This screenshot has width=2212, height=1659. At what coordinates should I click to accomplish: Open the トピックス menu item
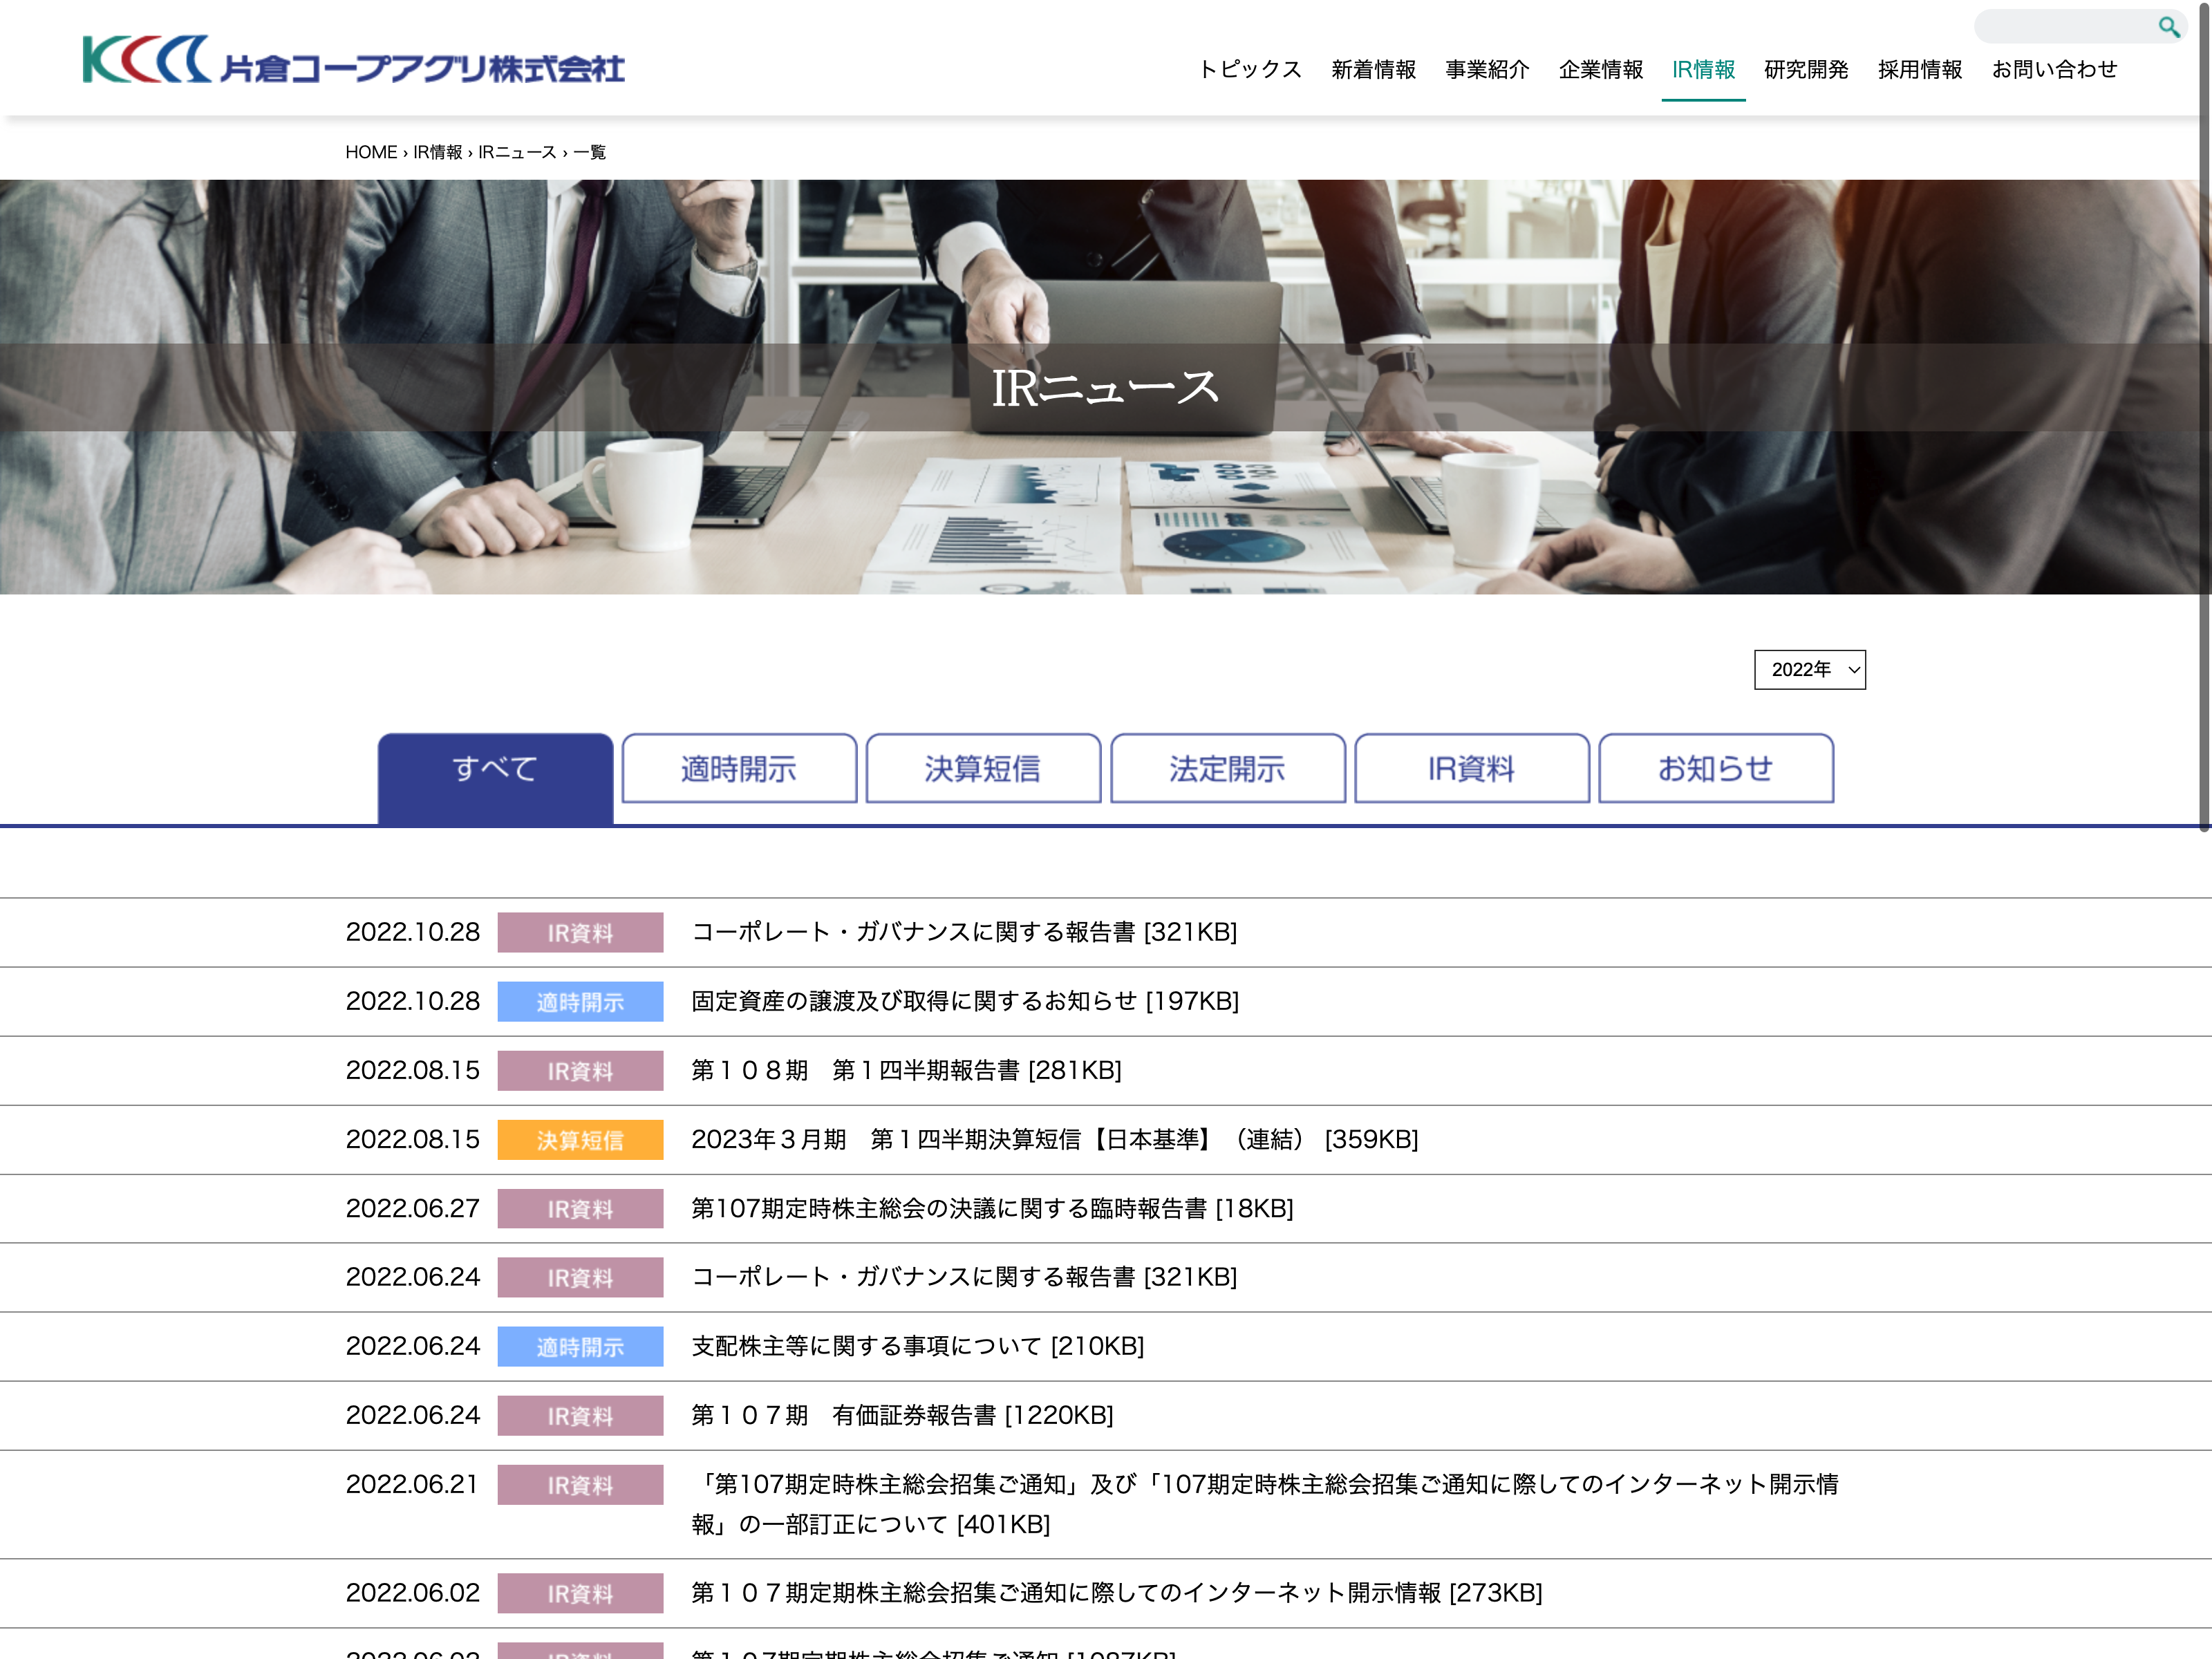point(1250,70)
